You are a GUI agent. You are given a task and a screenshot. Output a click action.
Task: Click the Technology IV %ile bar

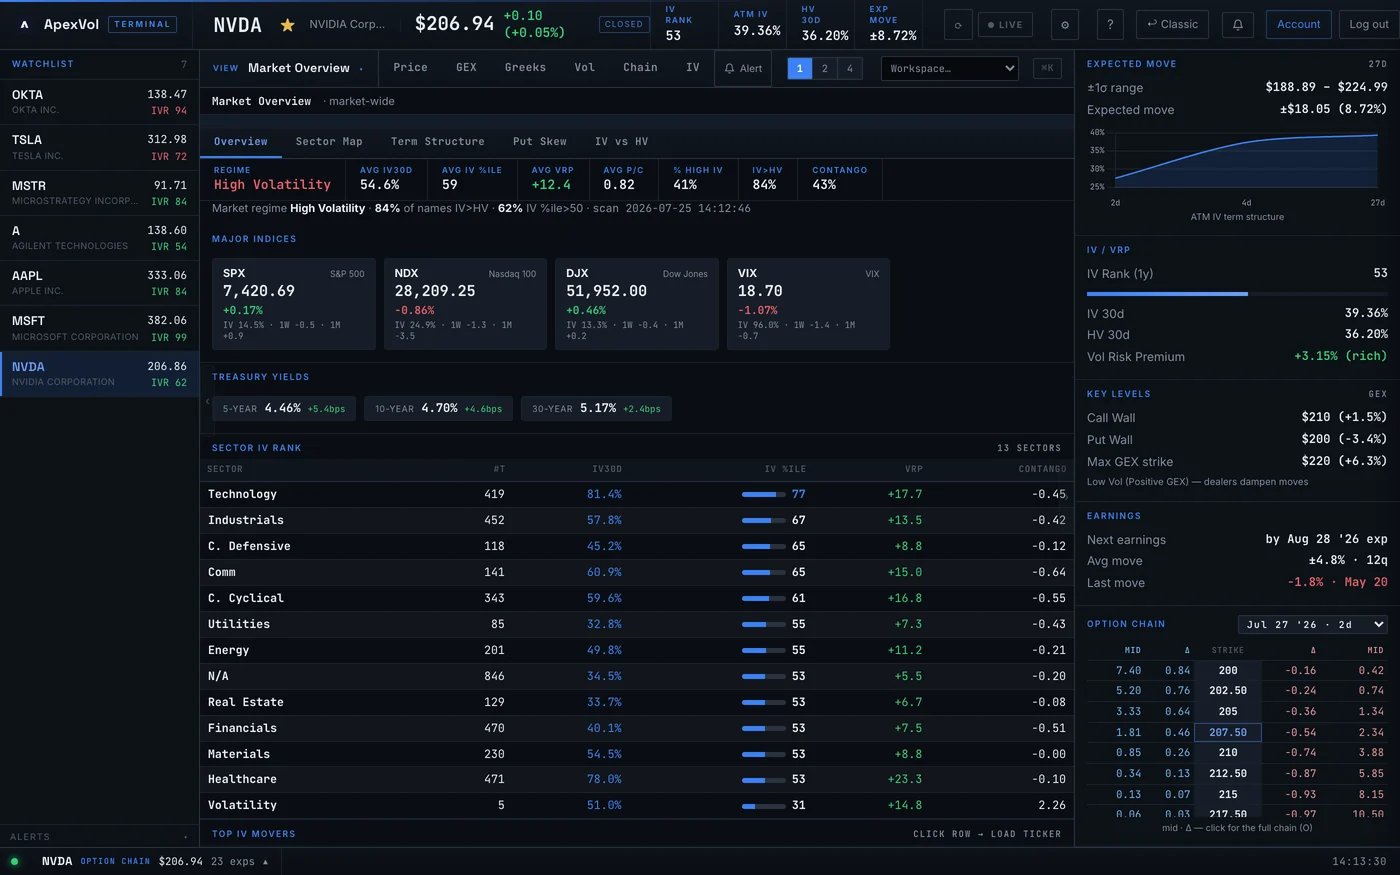tap(764, 494)
